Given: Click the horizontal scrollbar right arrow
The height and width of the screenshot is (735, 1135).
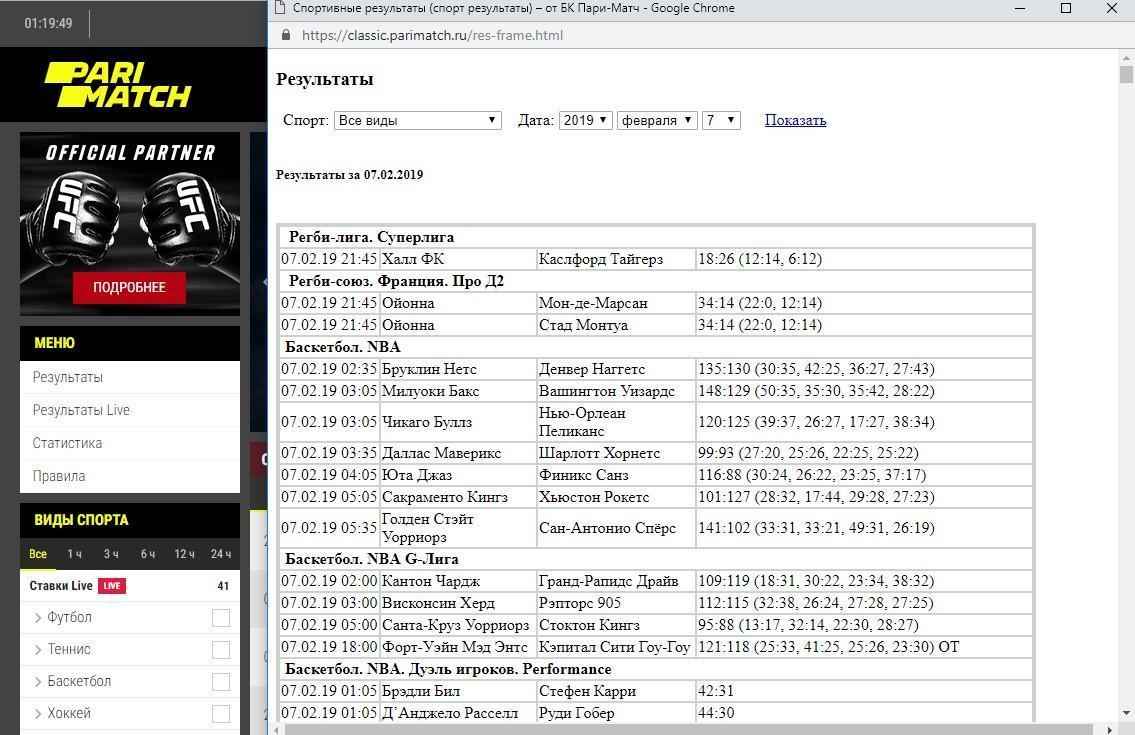Looking at the screenshot, I should click(x=1110, y=729).
